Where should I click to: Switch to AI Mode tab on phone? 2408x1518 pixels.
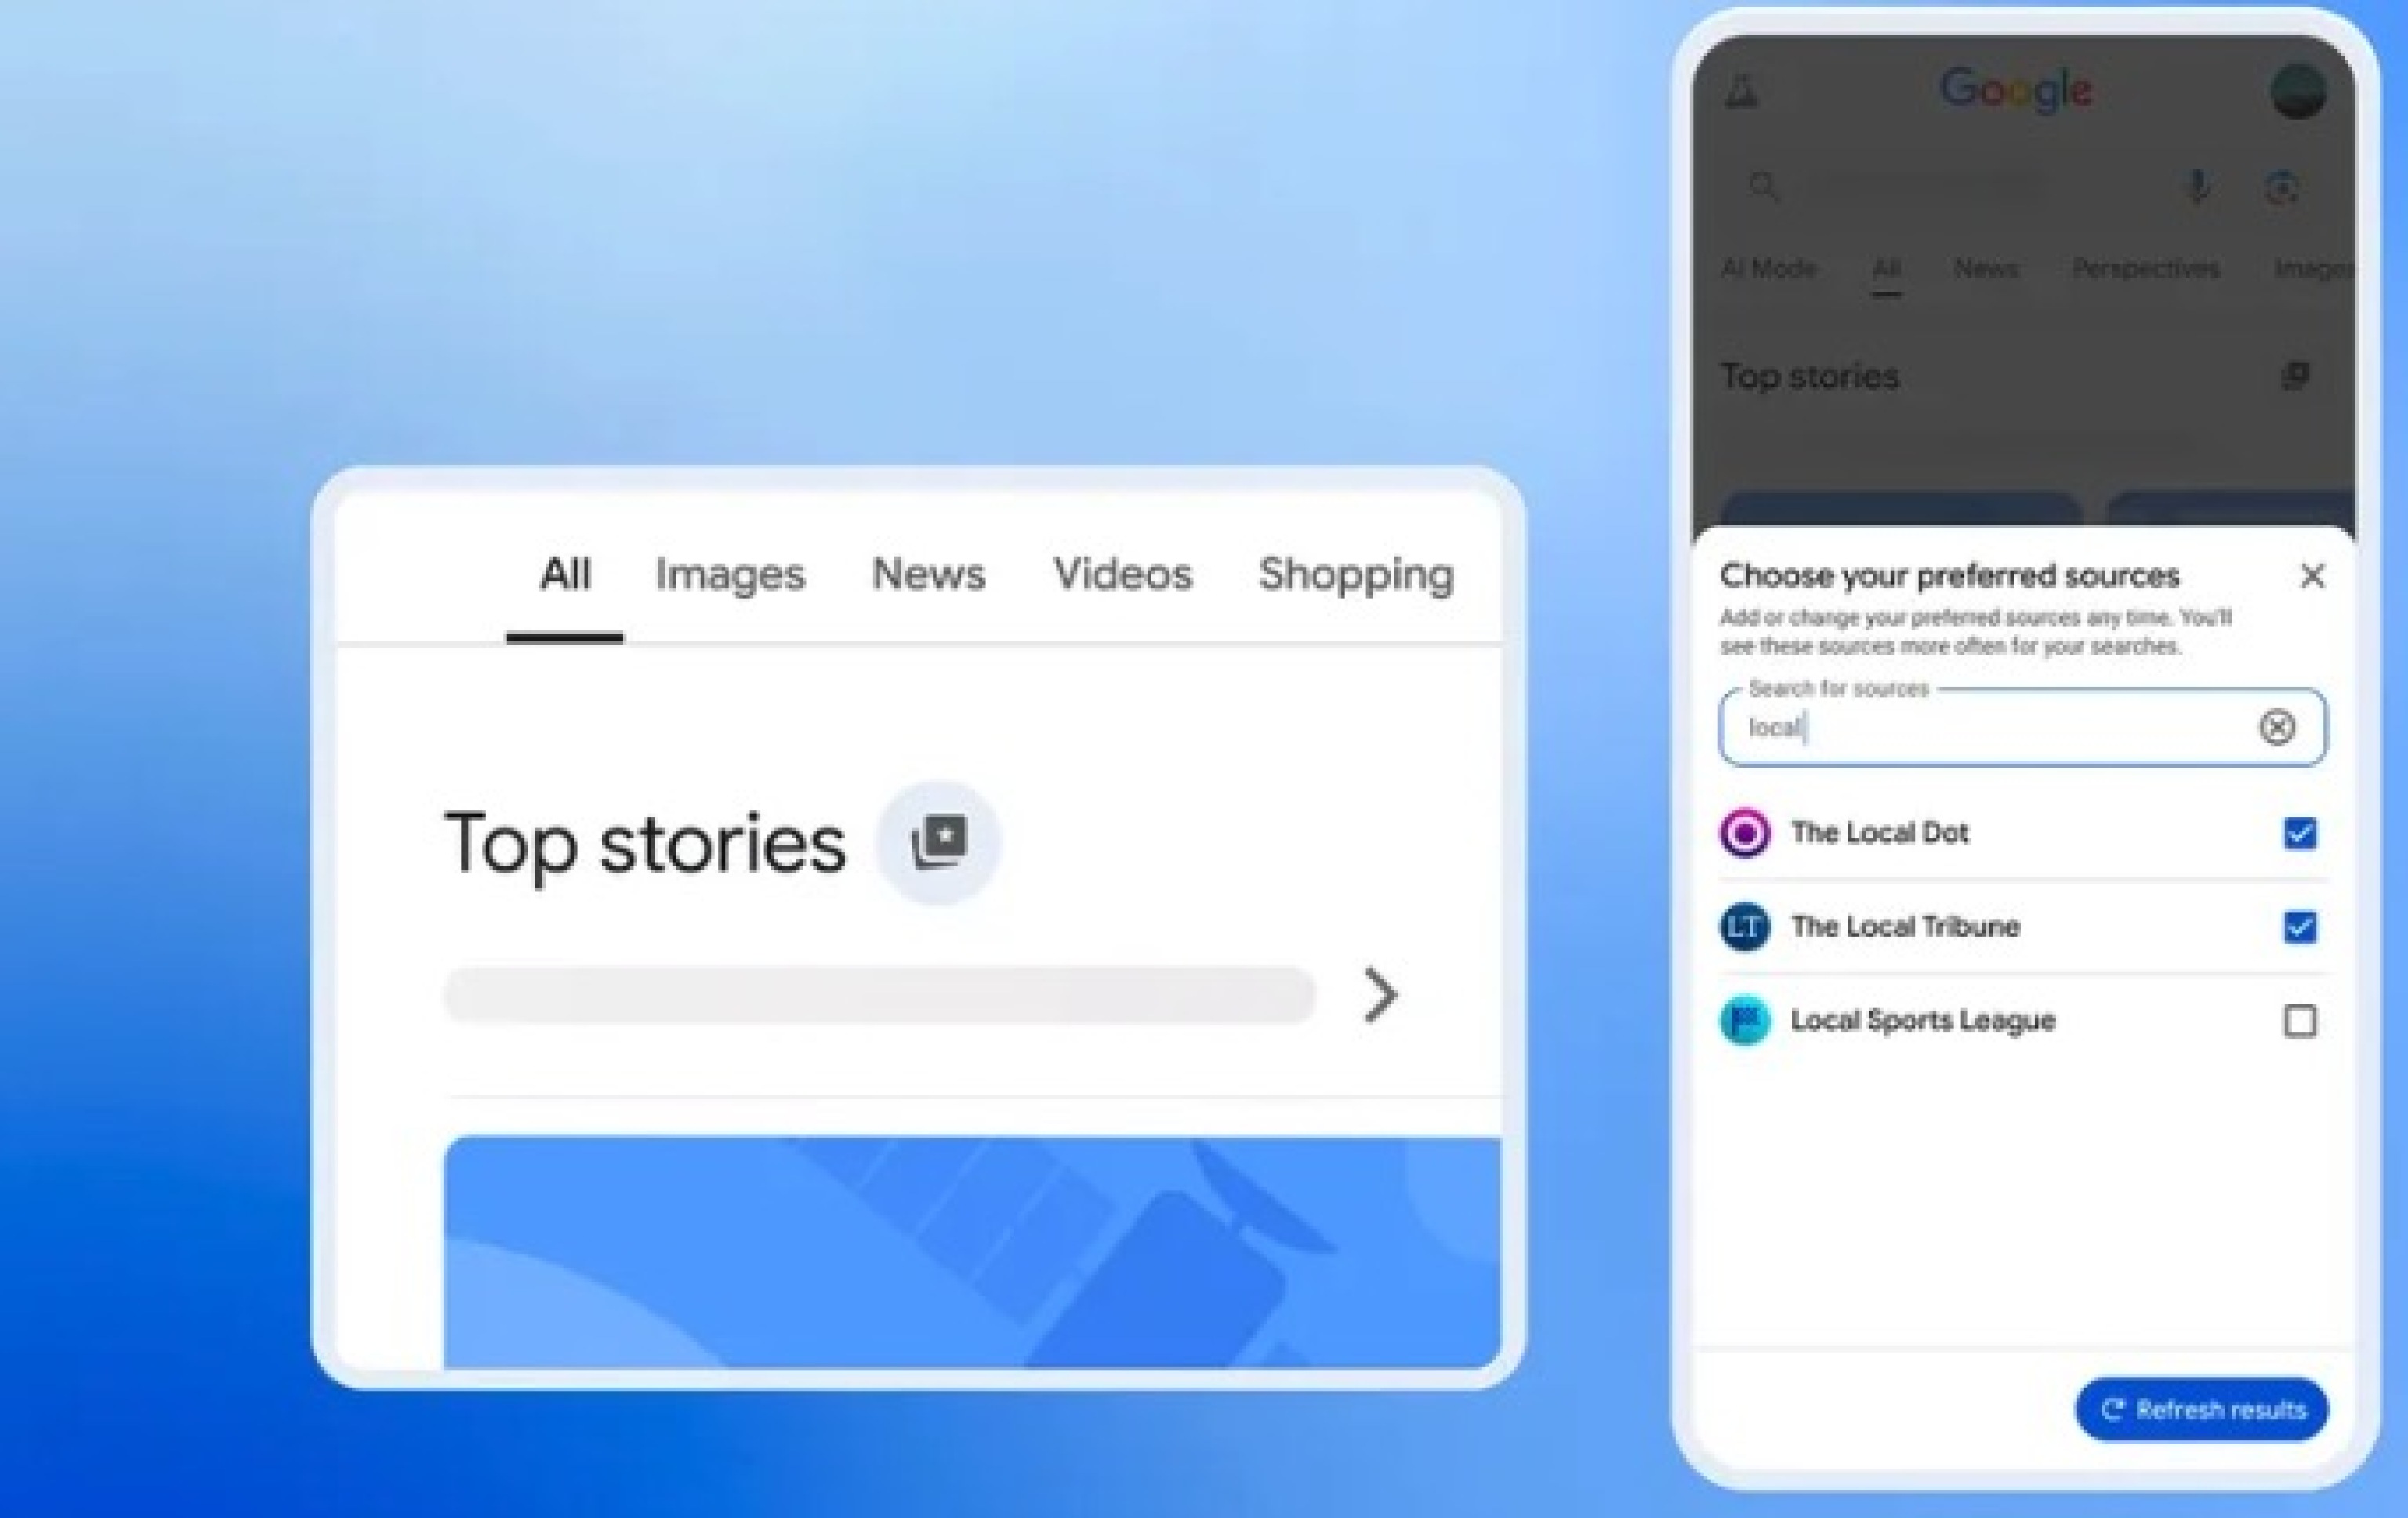pos(1769,269)
